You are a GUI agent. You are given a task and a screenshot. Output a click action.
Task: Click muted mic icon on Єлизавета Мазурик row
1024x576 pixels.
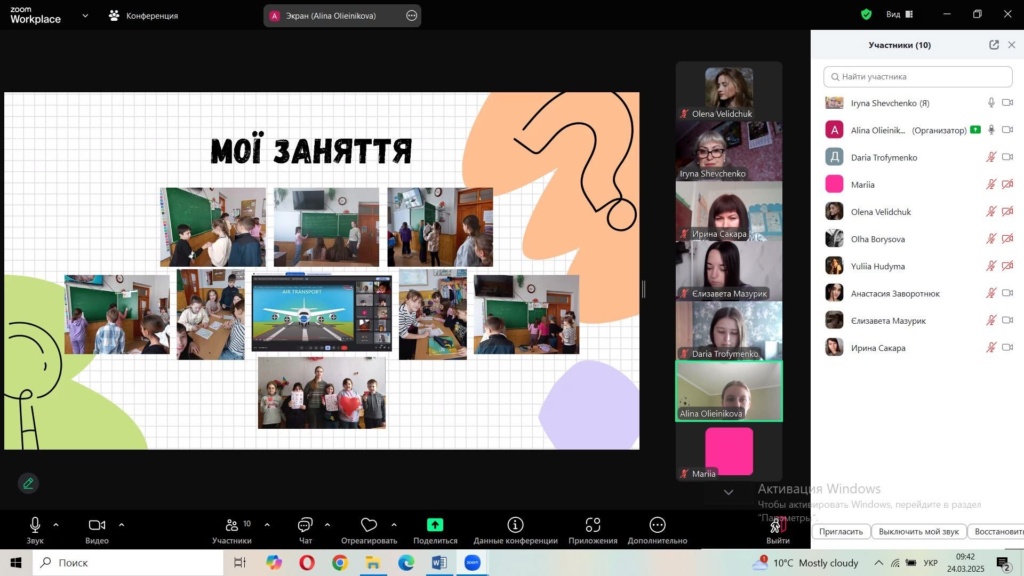[x=991, y=321]
